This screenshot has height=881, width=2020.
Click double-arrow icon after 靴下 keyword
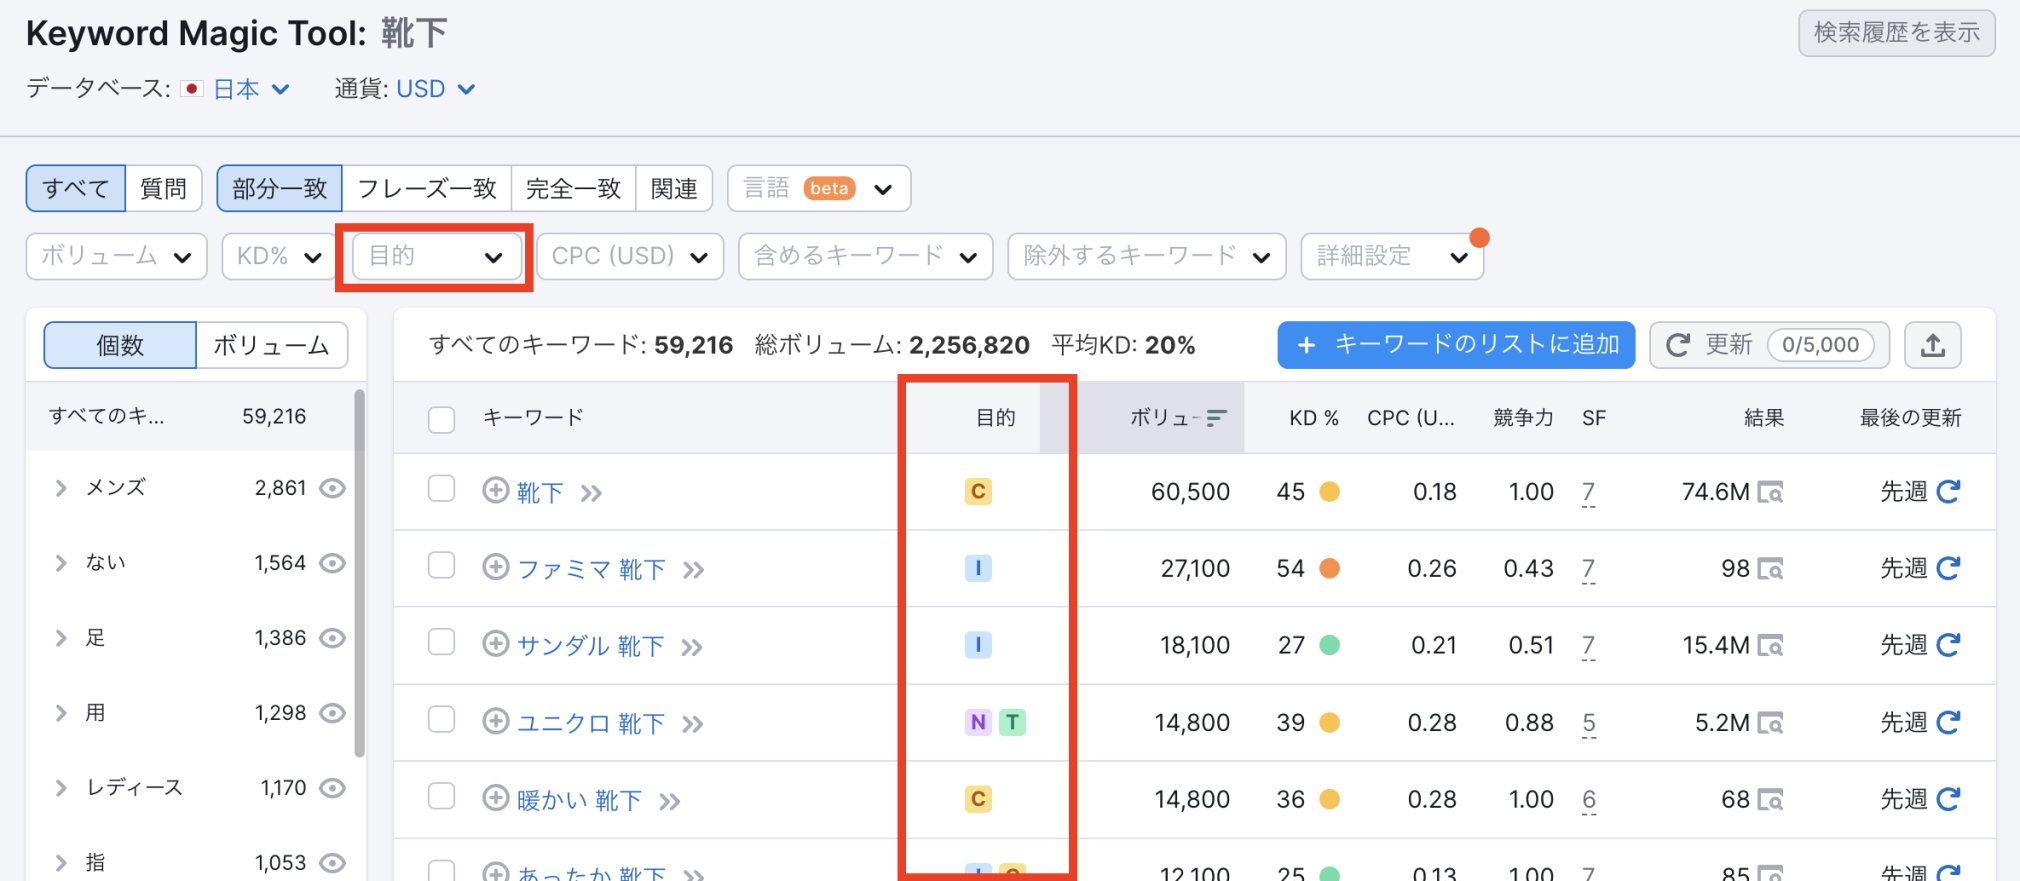tap(591, 493)
